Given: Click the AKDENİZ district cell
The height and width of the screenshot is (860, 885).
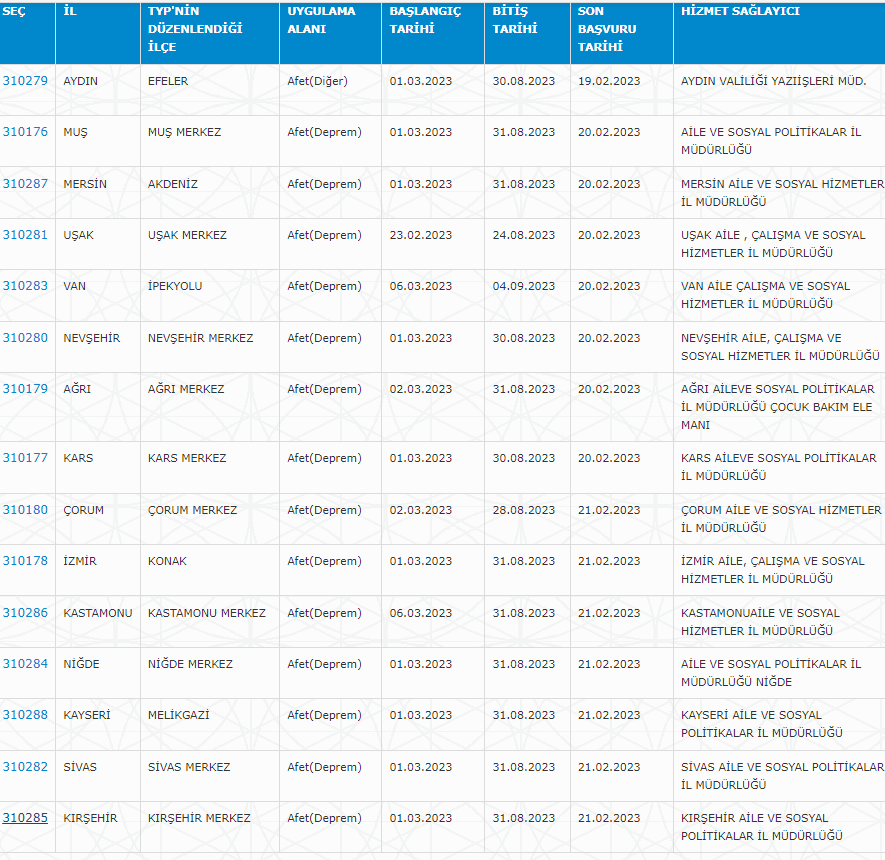Looking at the screenshot, I should (x=209, y=192).
